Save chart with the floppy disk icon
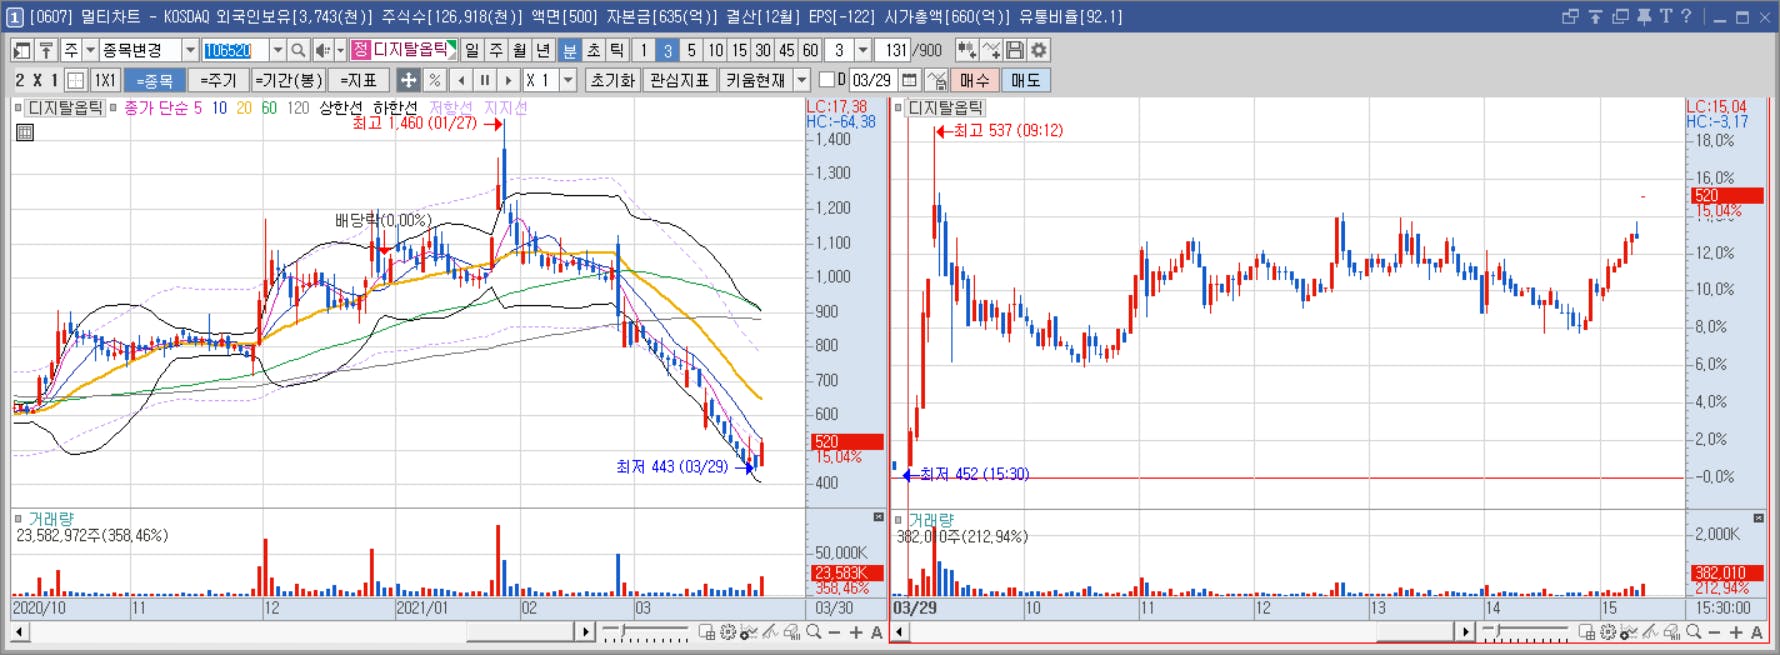The height and width of the screenshot is (655, 1780). pos(1015,50)
